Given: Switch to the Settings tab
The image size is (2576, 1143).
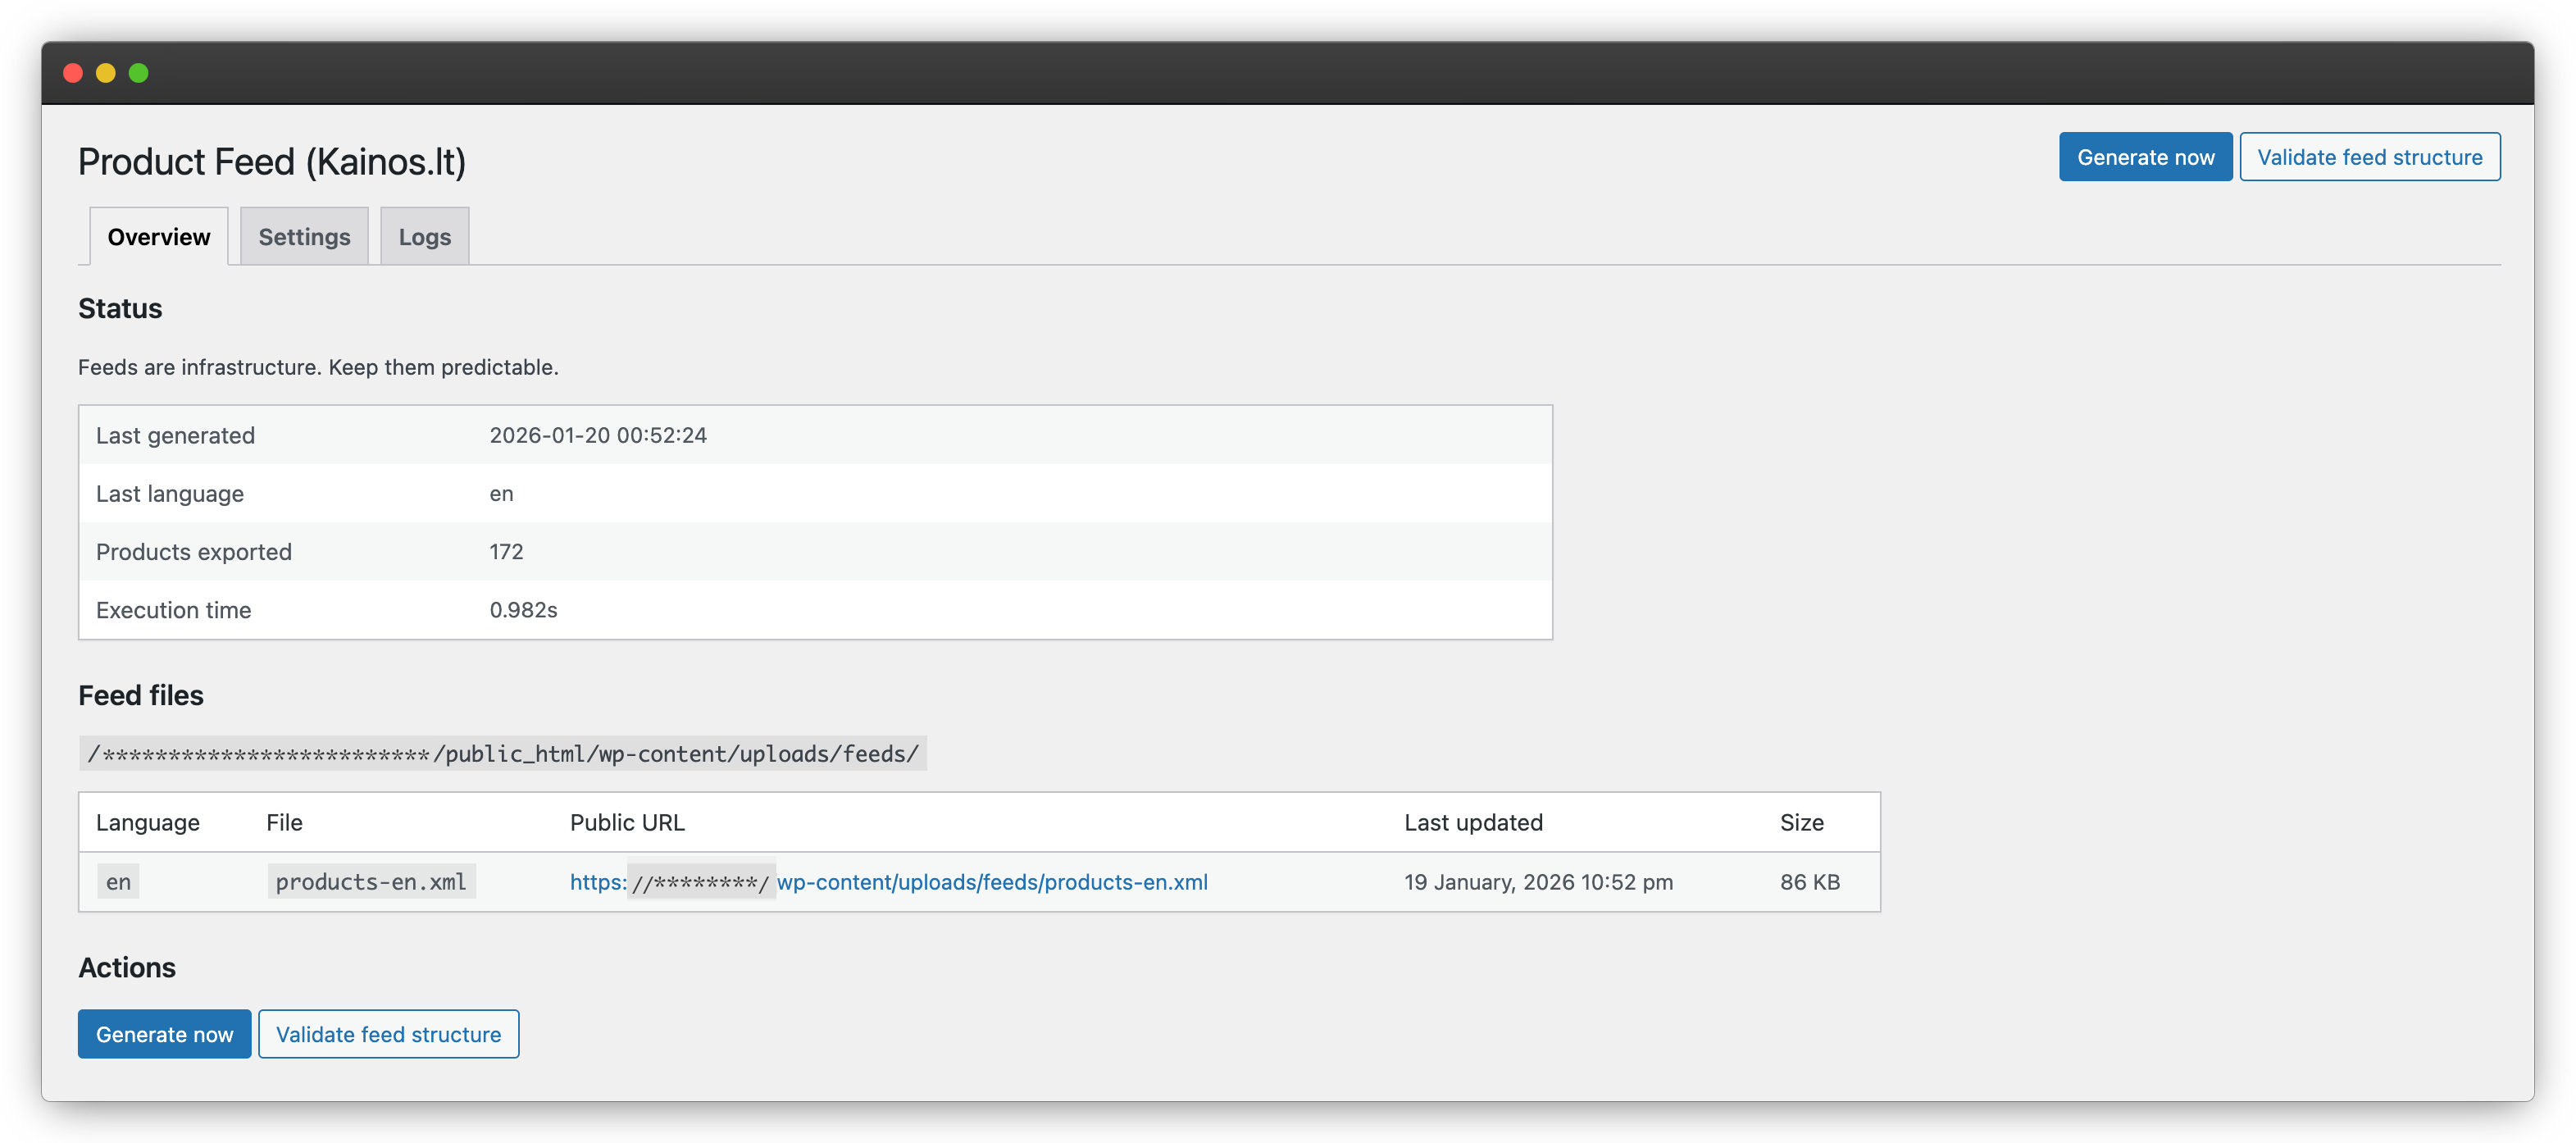Looking at the screenshot, I should click(304, 236).
